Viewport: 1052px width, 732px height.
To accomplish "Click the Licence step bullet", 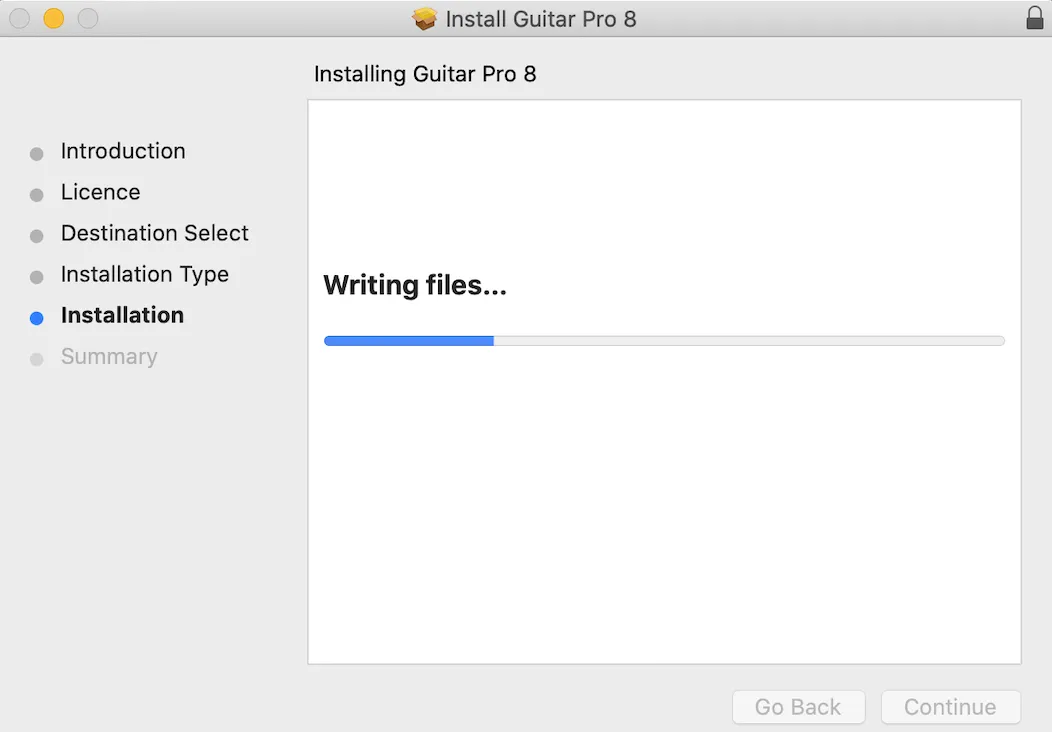I will tap(37, 195).
